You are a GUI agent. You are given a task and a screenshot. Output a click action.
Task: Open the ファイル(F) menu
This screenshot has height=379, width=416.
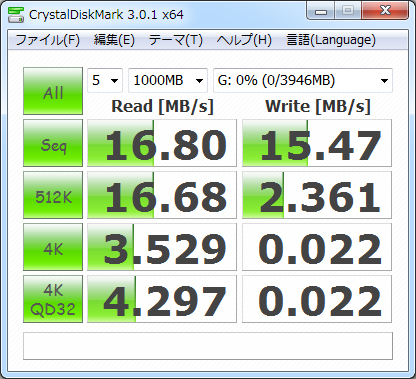pos(47,40)
